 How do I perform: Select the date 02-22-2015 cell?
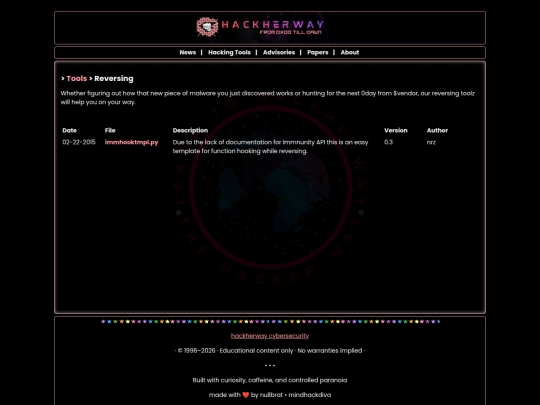(79, 142)
